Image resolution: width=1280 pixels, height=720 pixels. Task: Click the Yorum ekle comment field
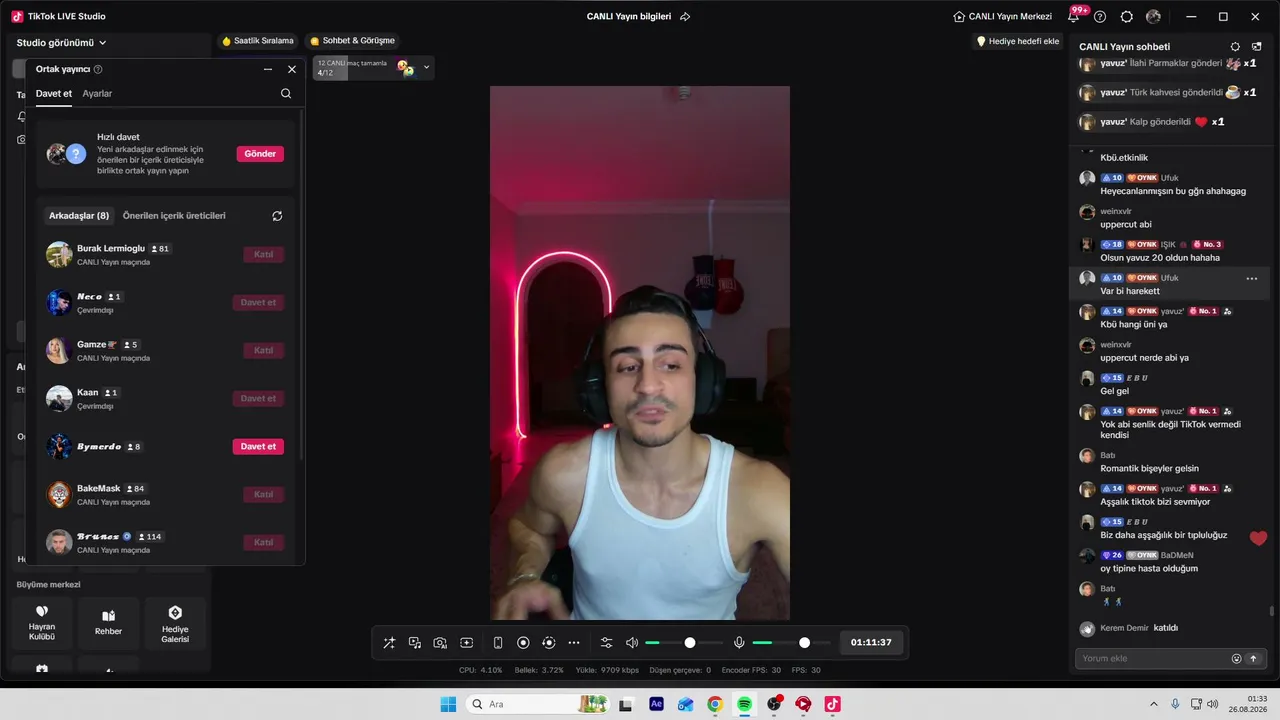point(1153,658)
